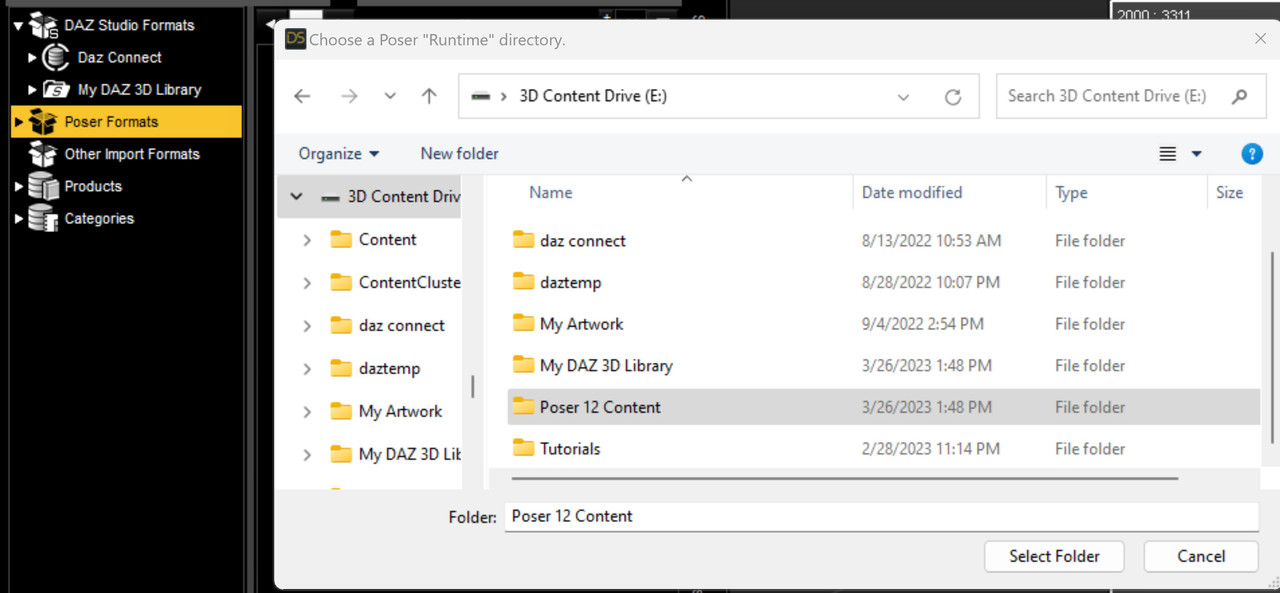1280x593 pixels.
Task: Expand the Products tree node
Action: pyautogui.click(x=18, y=186)
